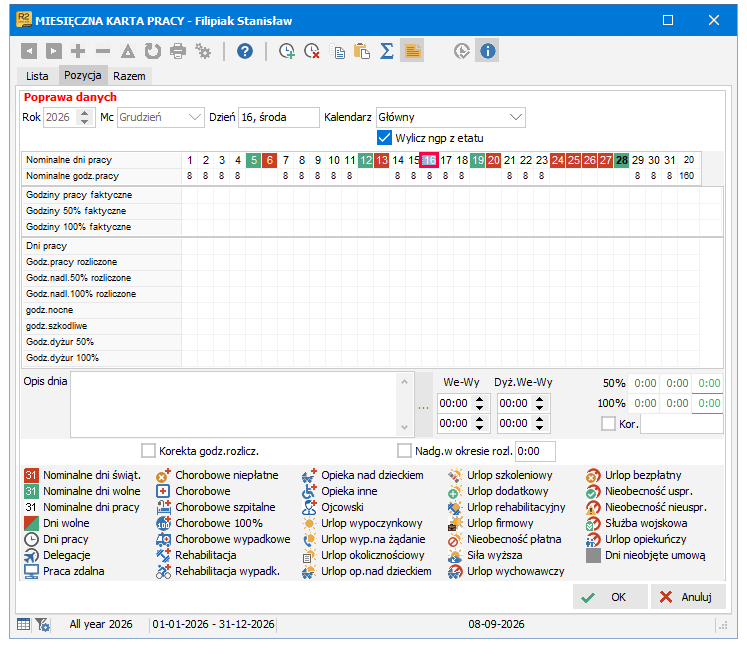The width and height of the screenshot is (747, 657).
Task: Decrease second Dyż.We-Wy time spinner
Action: point(539,428)
